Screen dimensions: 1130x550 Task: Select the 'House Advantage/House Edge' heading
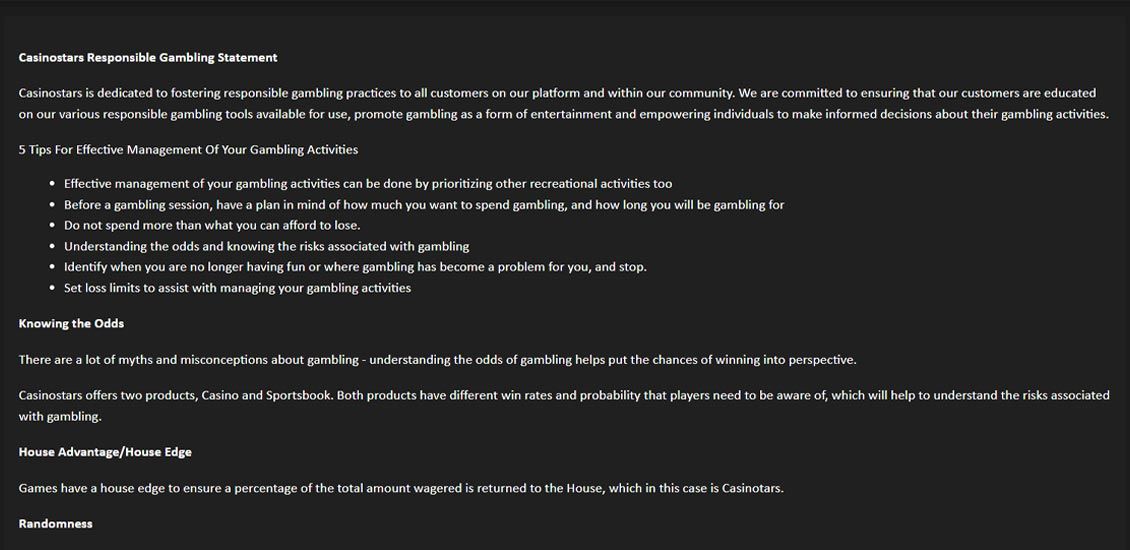point(105,452)
